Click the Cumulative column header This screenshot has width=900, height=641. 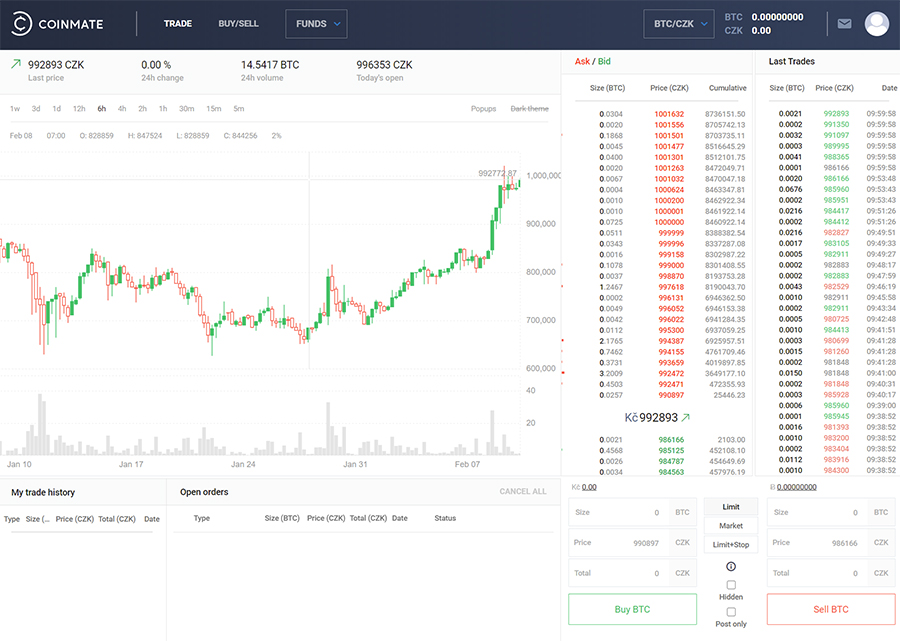click(x=727, y=88)
